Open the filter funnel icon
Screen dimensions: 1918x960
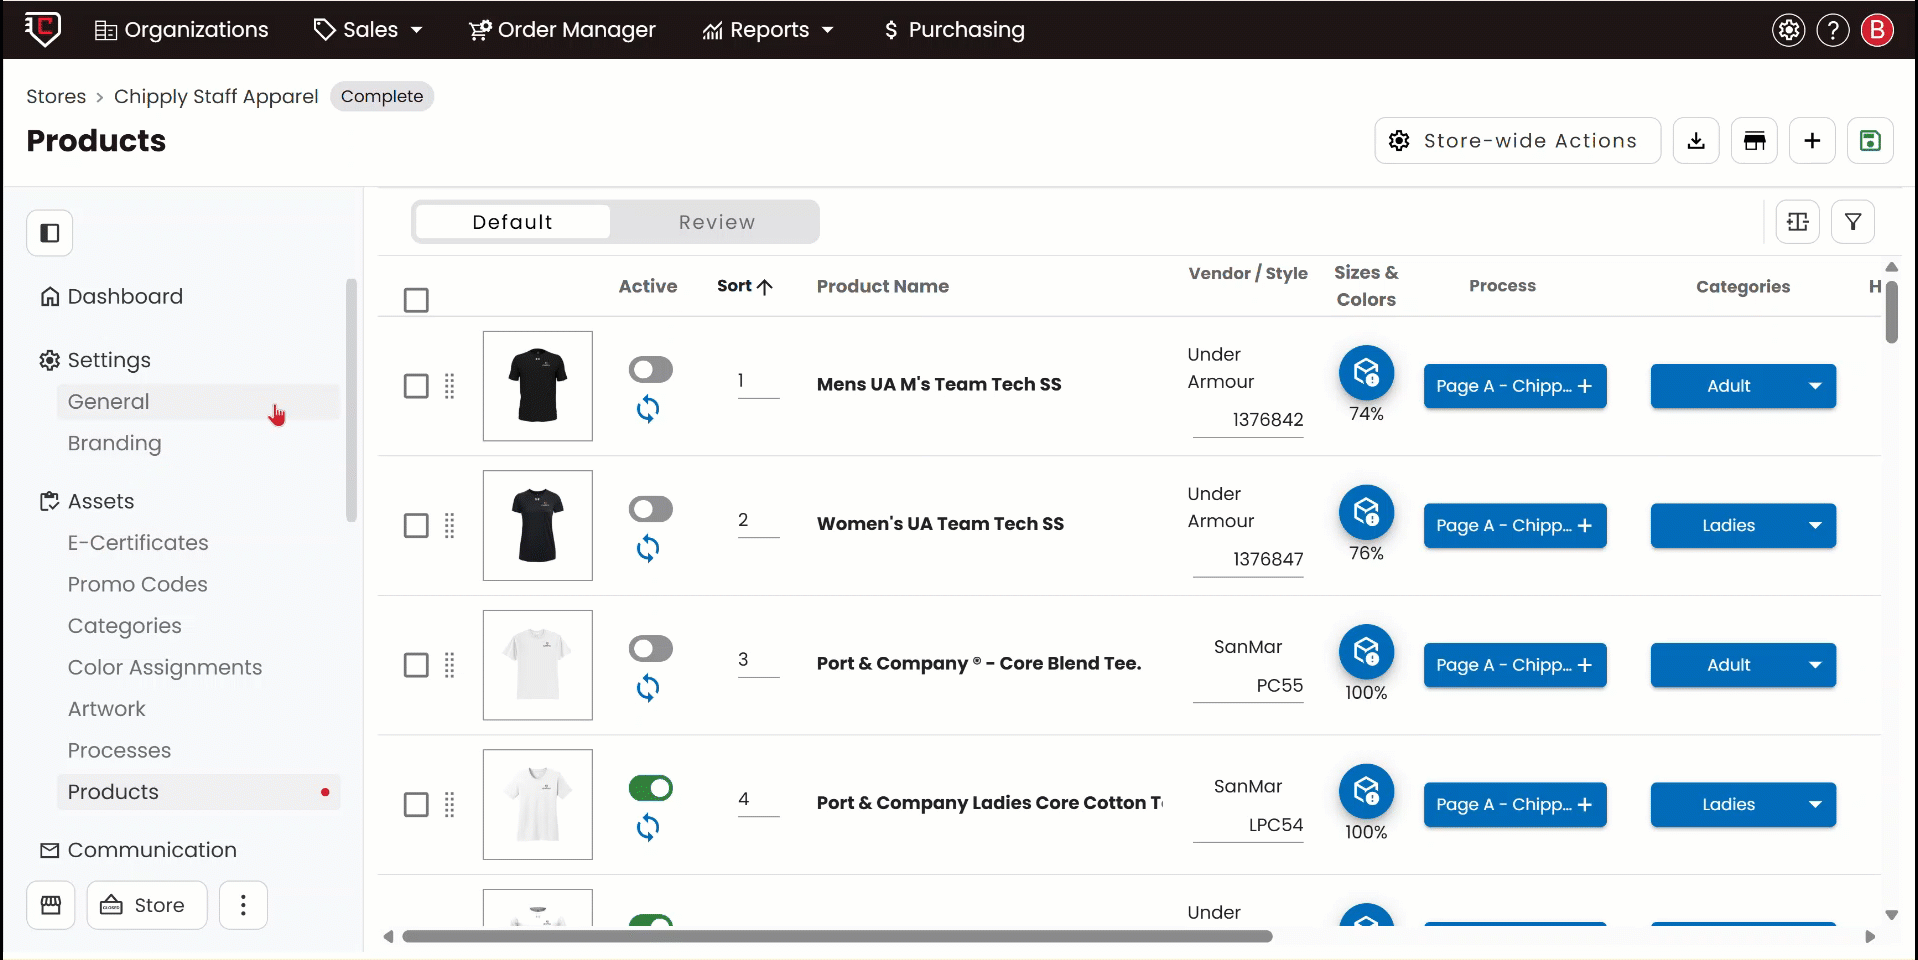coord(1853,222)
